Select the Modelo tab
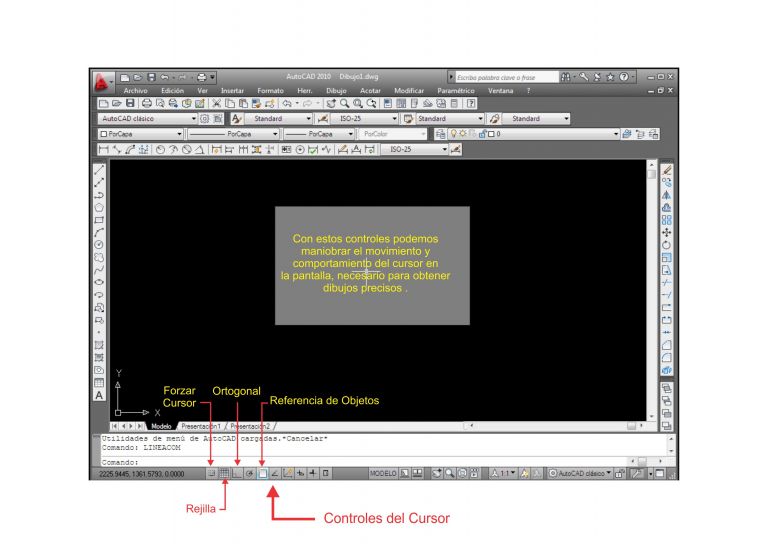The height and width of the screenshot is (544, 770). 161,427
